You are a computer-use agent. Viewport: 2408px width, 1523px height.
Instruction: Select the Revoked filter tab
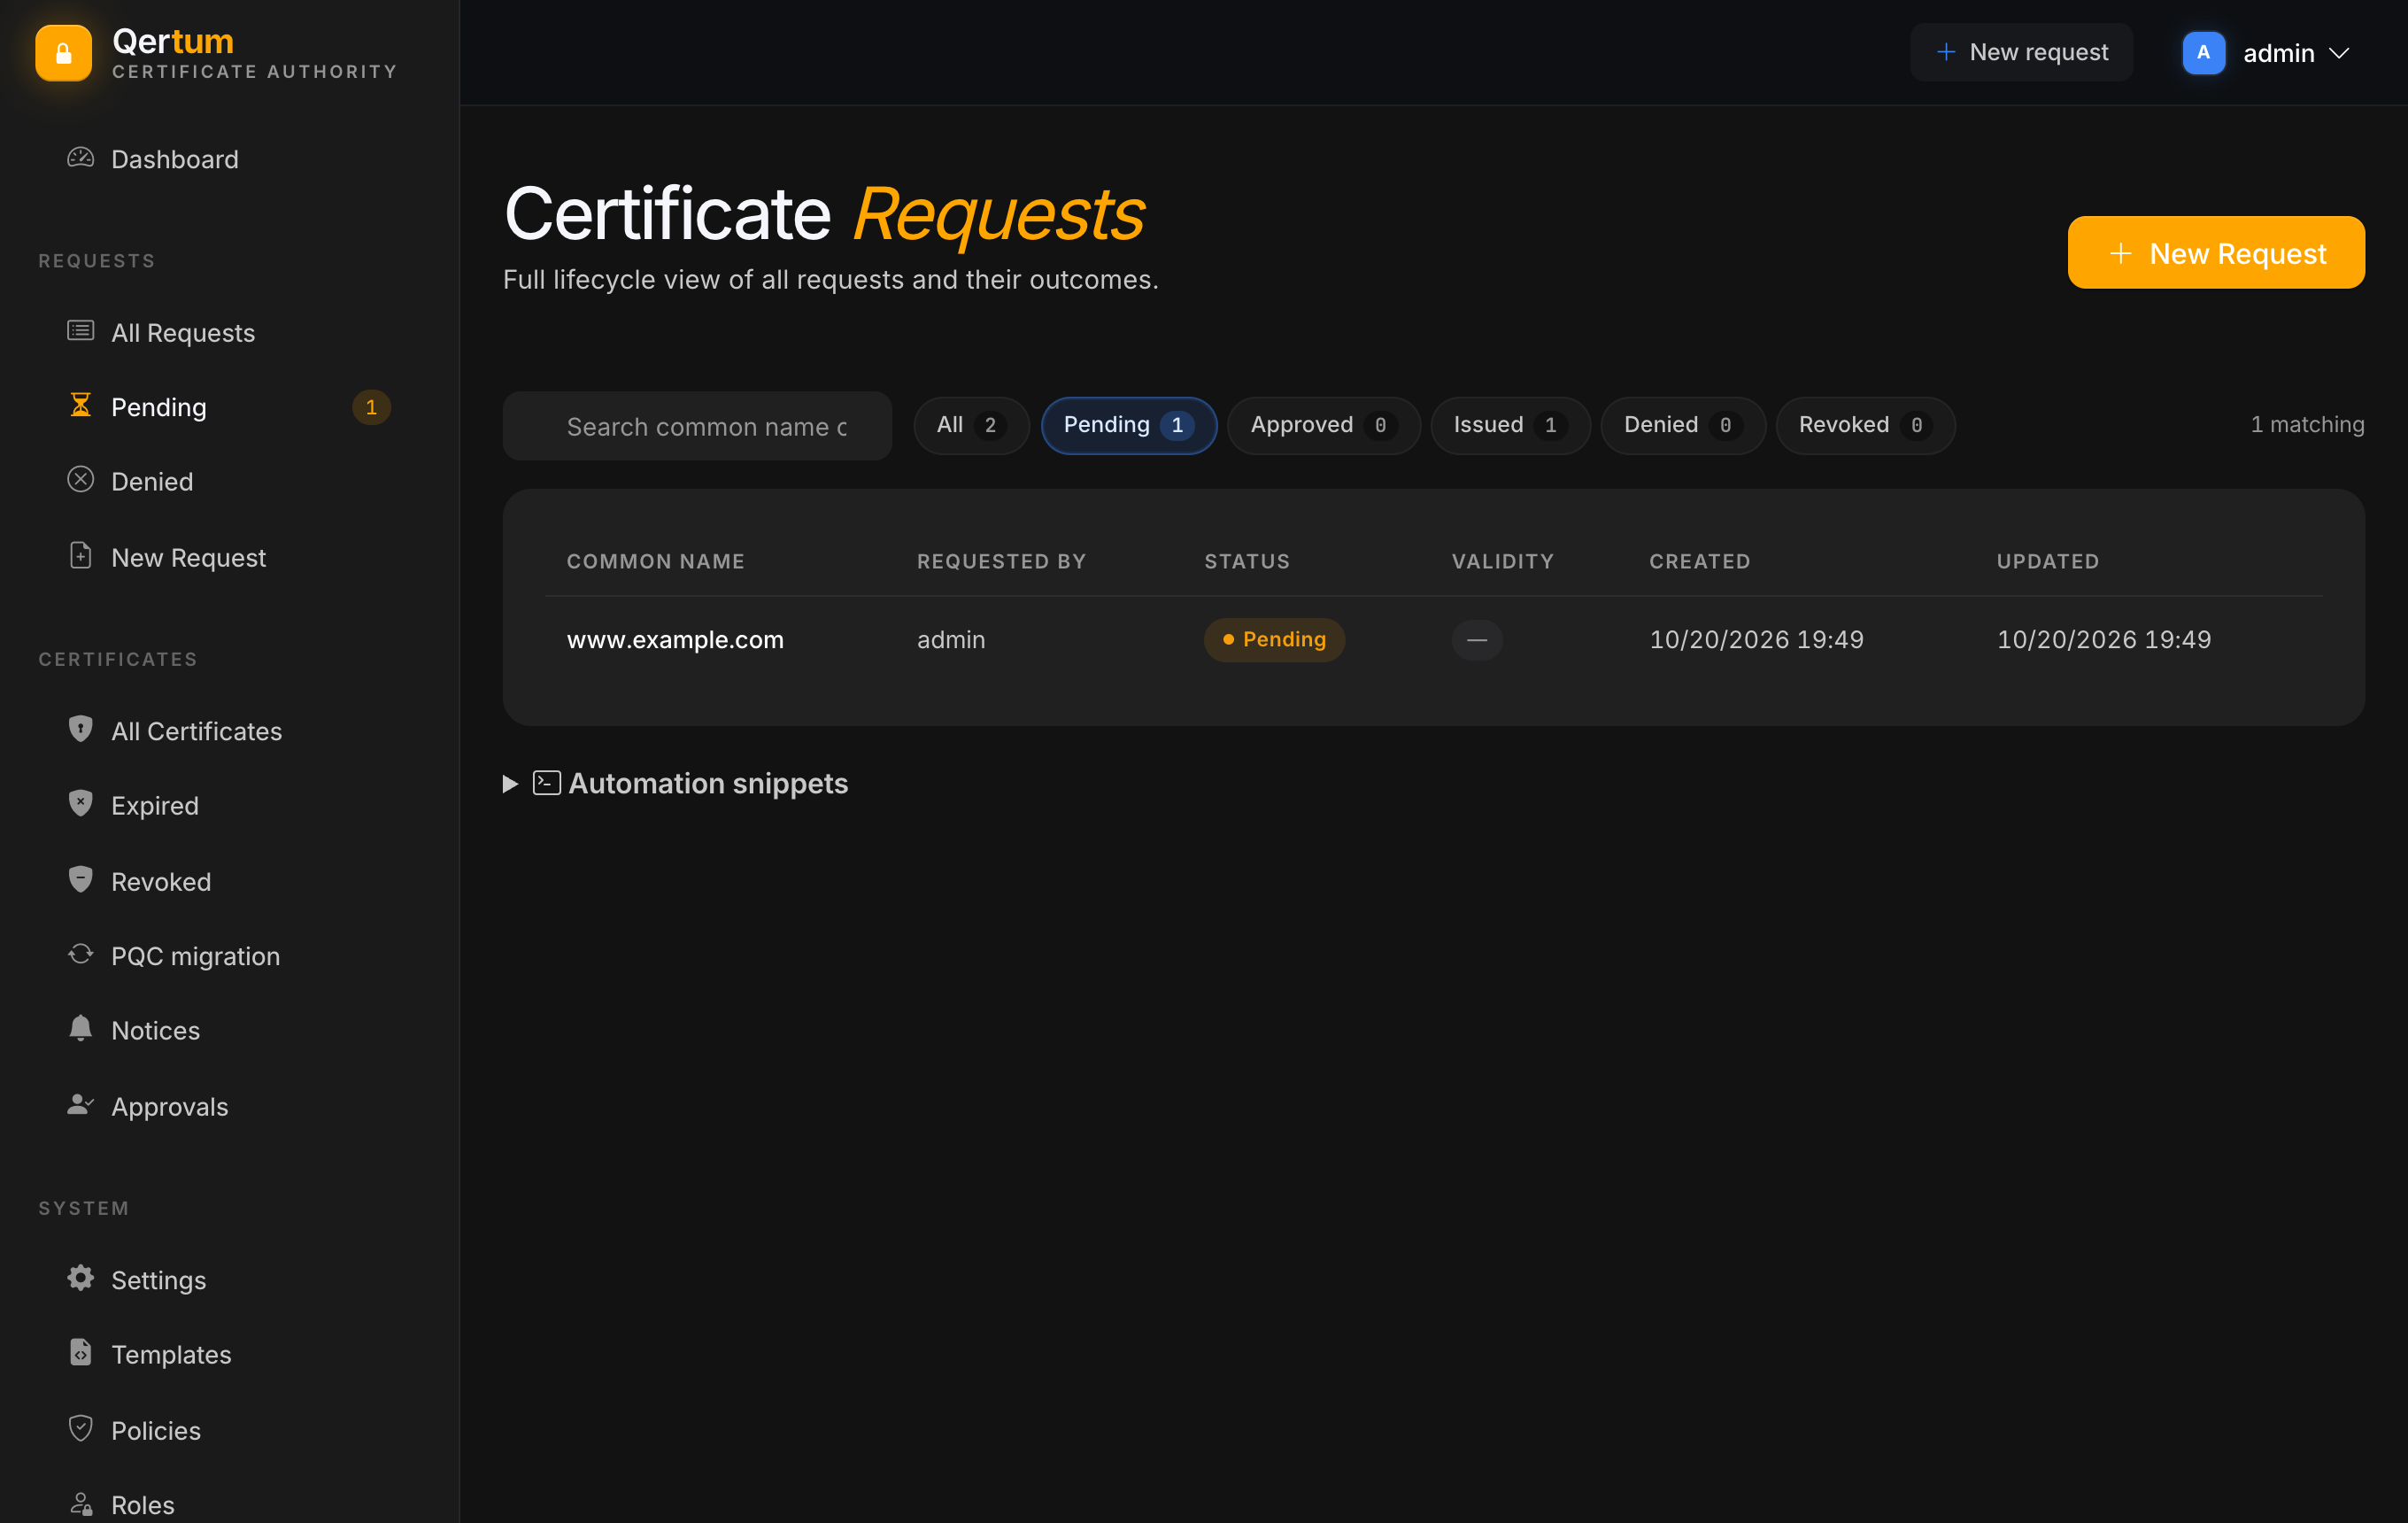[1866, 425]
